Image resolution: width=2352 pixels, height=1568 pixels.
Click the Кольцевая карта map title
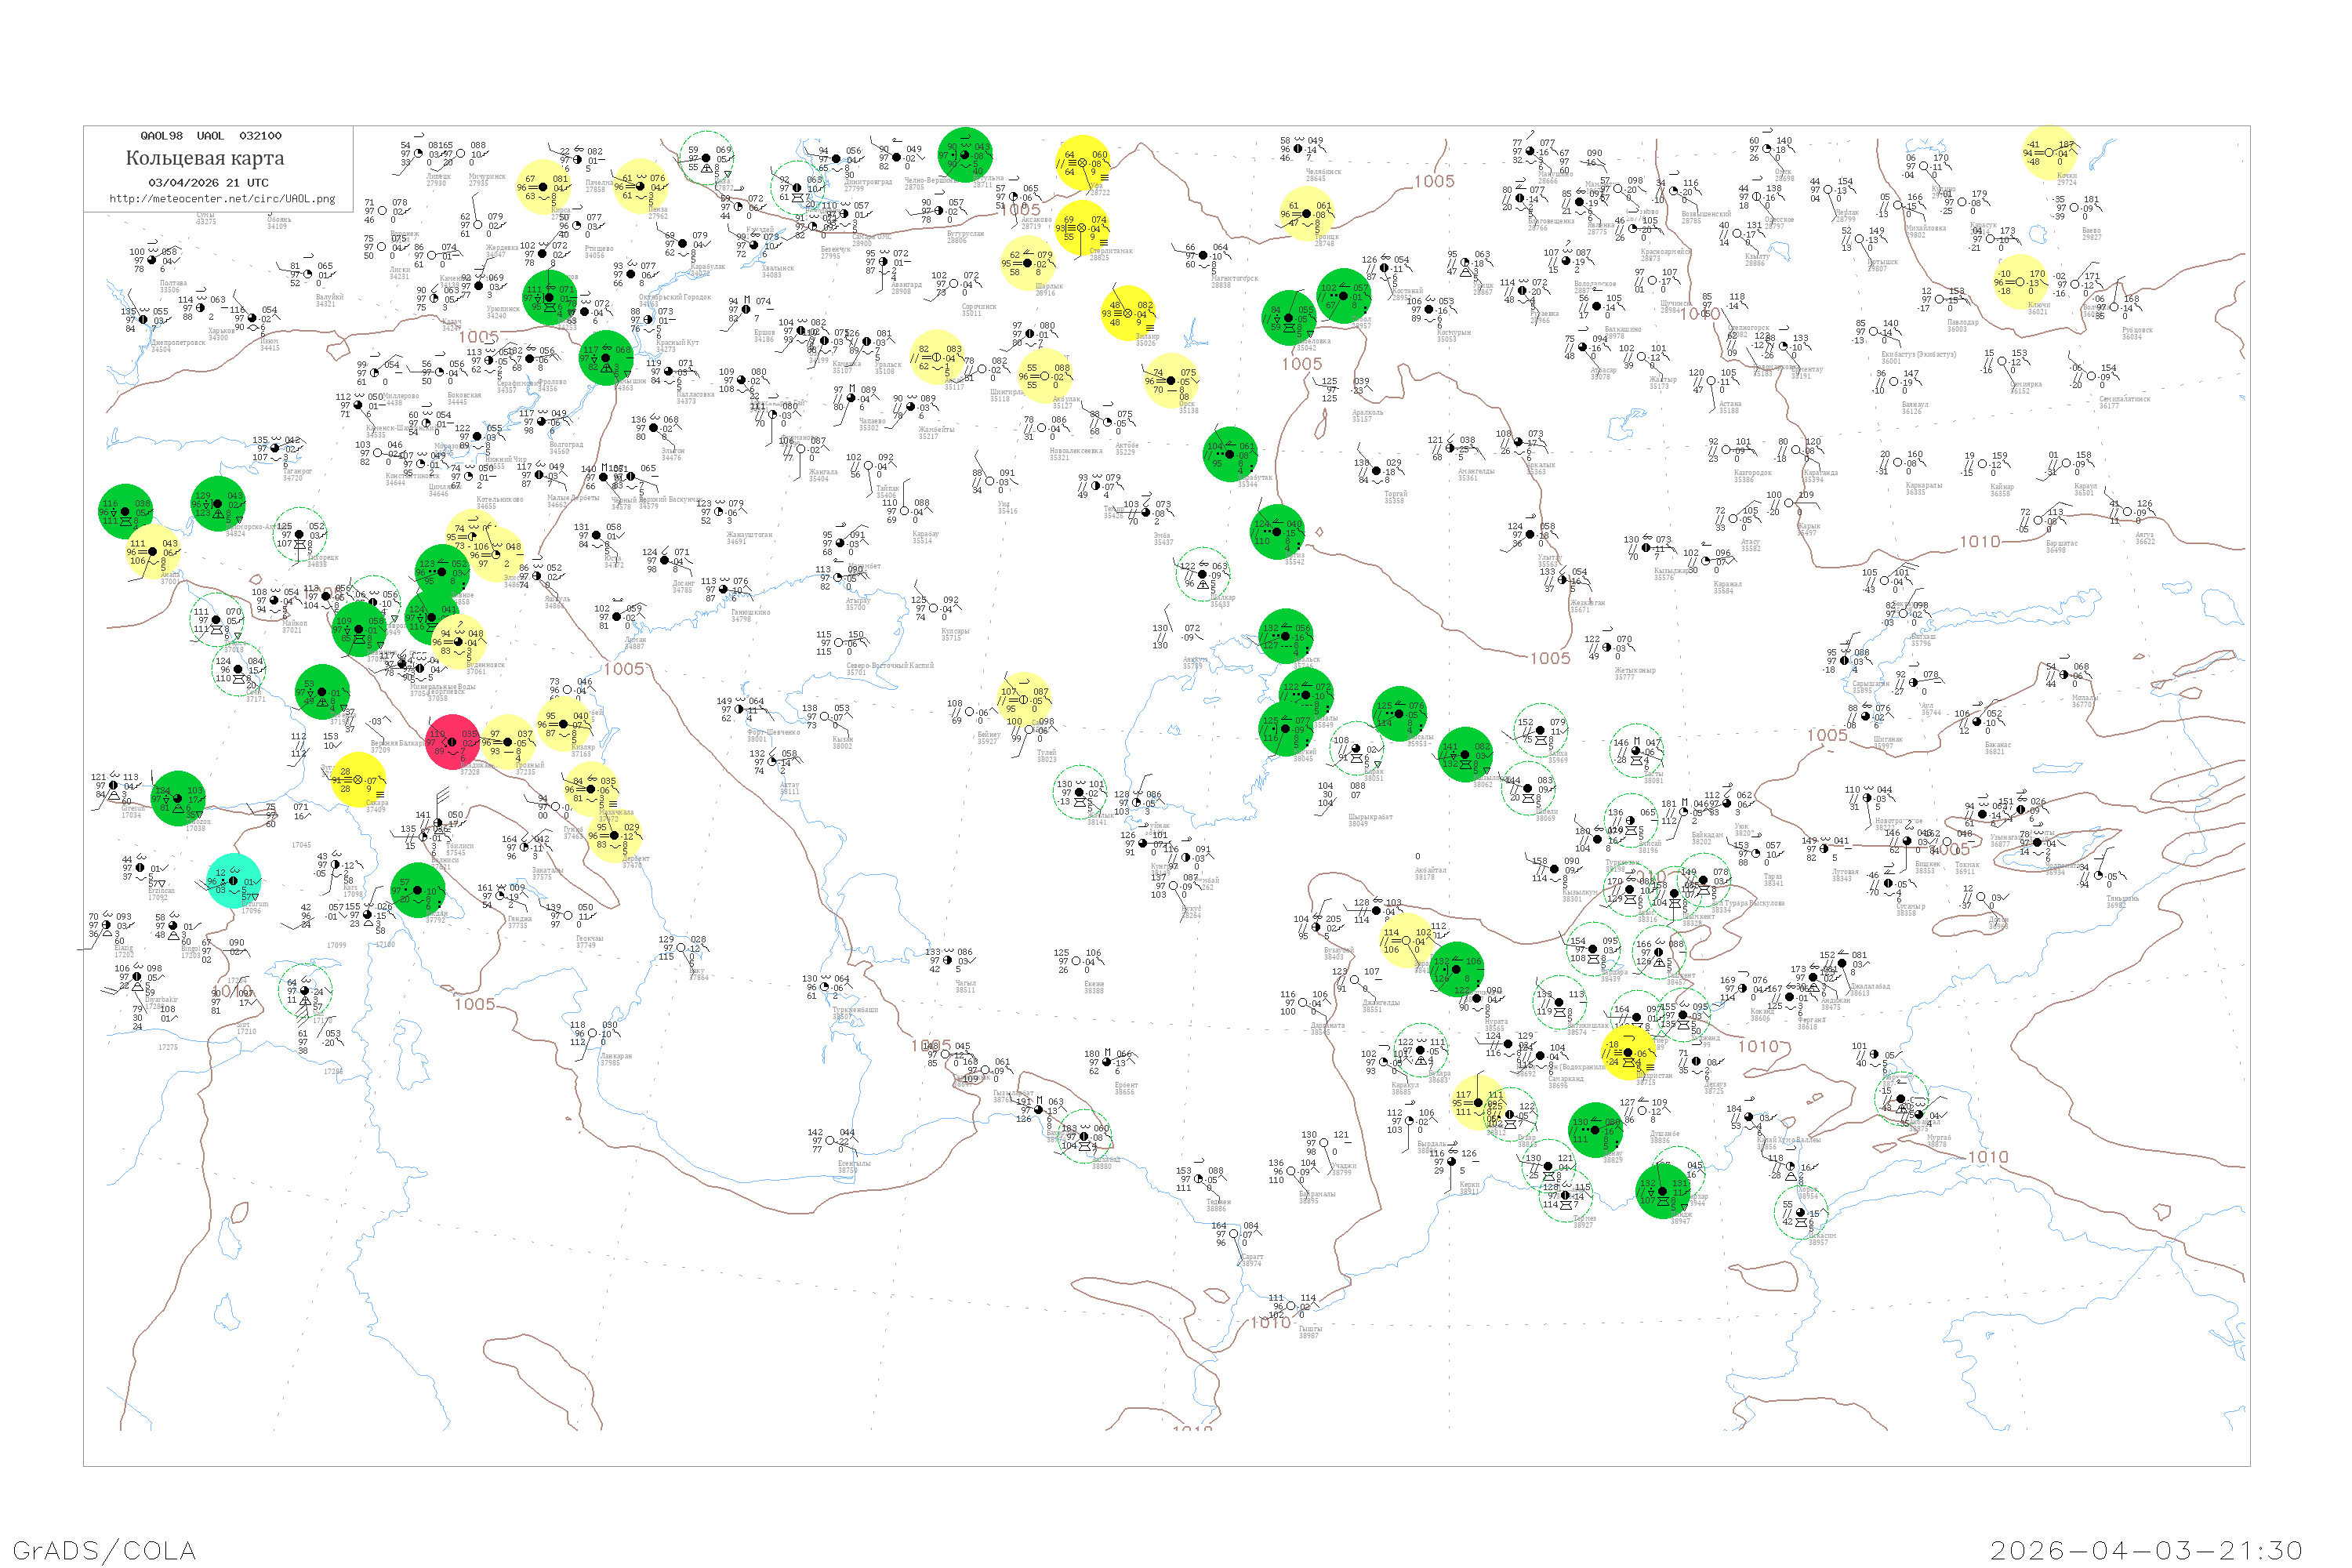pyautogui.click(x=205, y=158)
